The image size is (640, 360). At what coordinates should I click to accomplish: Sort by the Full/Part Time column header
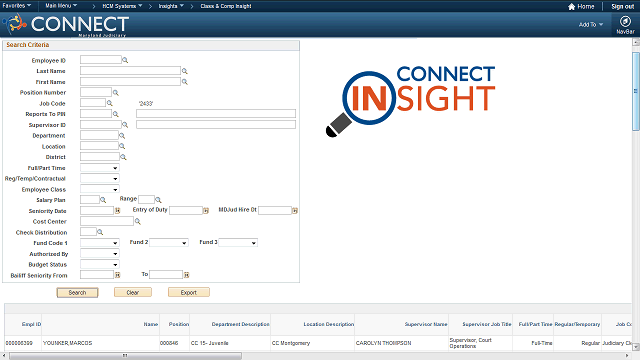click(535, 324)
